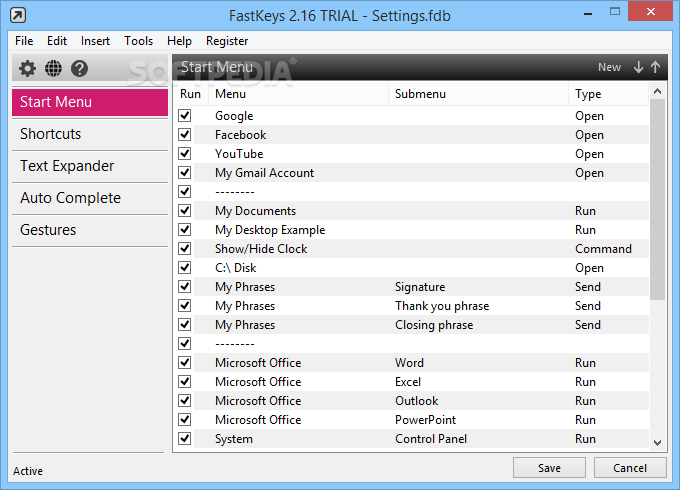
Task: Open the Help menu
Action: tap(179, 41)
